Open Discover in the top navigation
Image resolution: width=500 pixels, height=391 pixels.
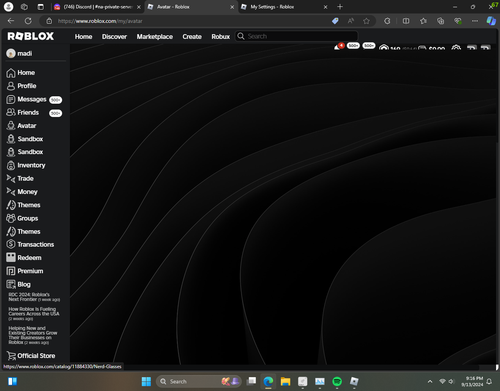[x=114, y=37]
